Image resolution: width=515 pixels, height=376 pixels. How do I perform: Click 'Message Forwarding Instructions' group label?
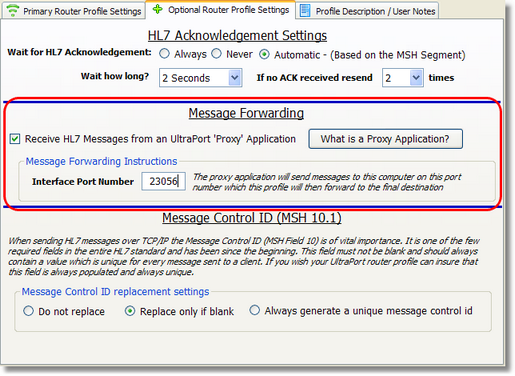[x=101, y=161]
